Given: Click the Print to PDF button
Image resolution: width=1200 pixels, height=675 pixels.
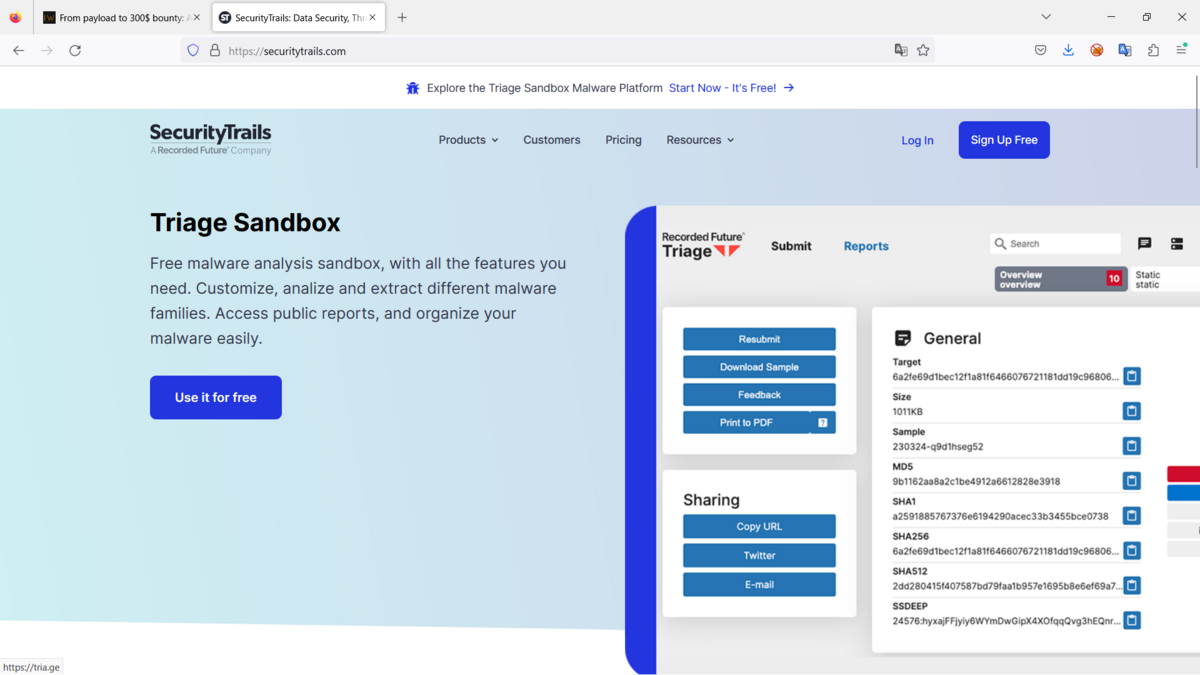Looking at the screenshot, I should tap(746, 423).
